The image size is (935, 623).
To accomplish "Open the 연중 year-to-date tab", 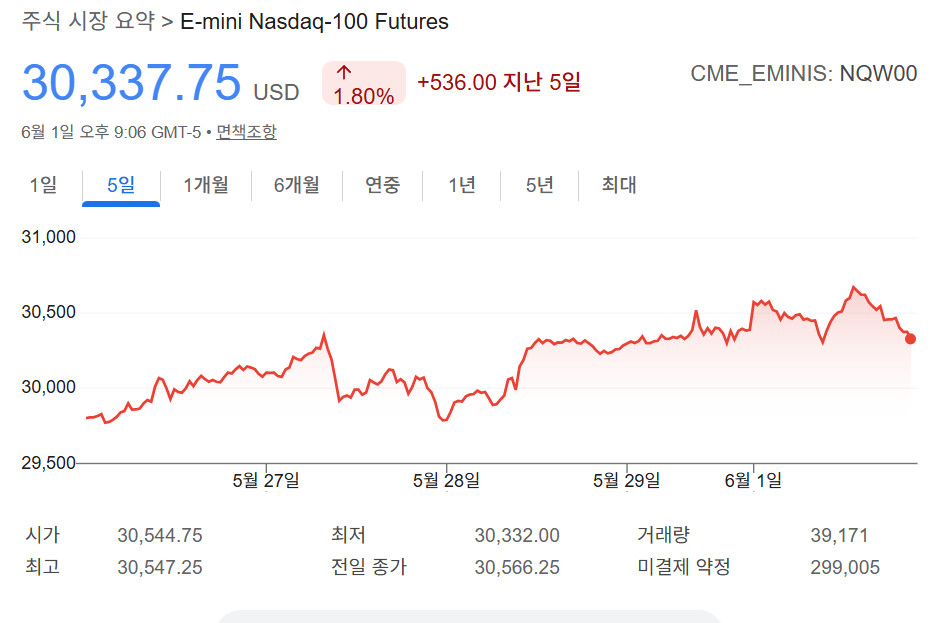I will click(382, 185).
